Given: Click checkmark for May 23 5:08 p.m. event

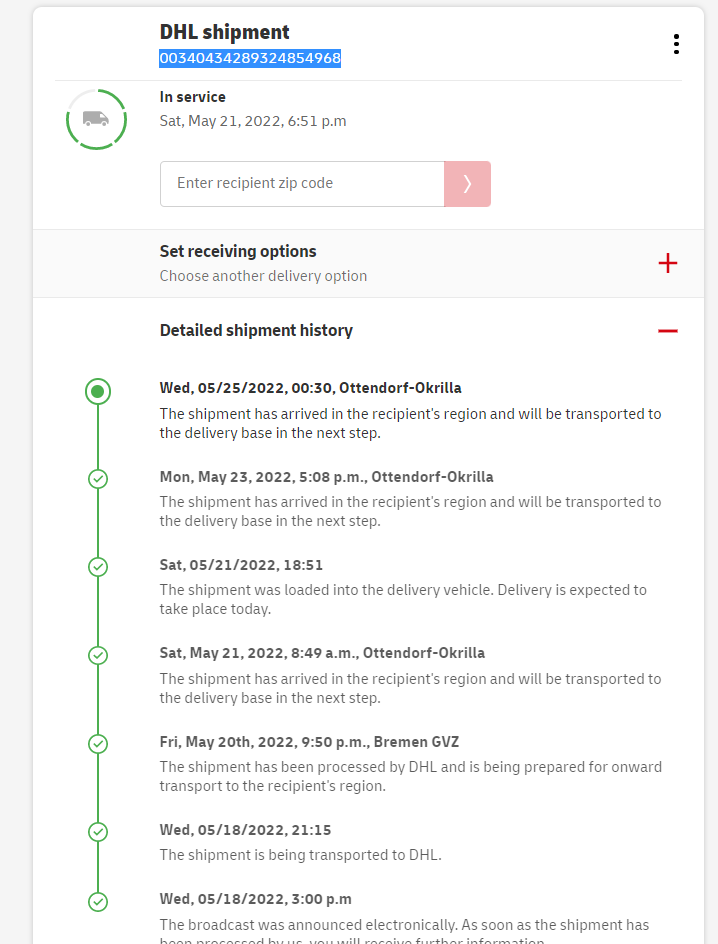Looking at the screenshot, I should click(97, 479).
